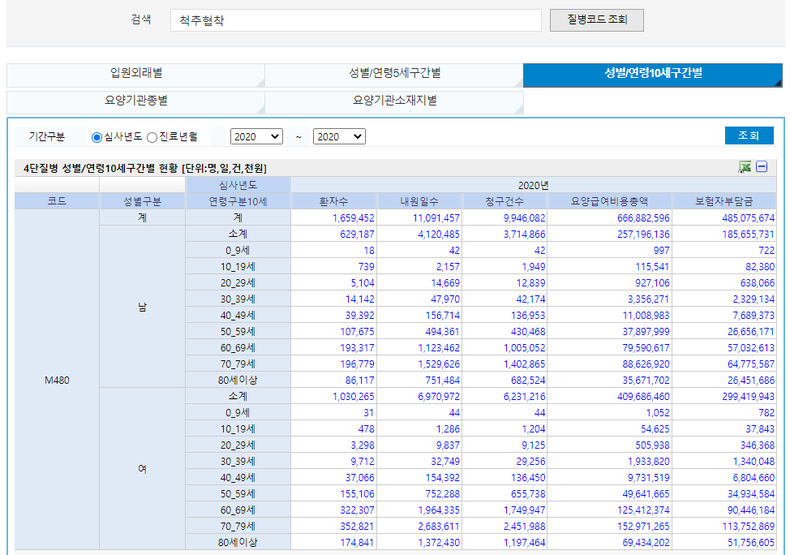Switch to the 입원외래별 tab

[x=136, y=74]
